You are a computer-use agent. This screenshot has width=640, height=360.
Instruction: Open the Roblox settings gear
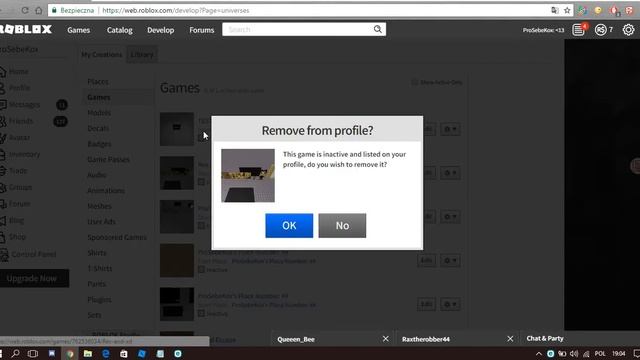click(x=628, y=30)
